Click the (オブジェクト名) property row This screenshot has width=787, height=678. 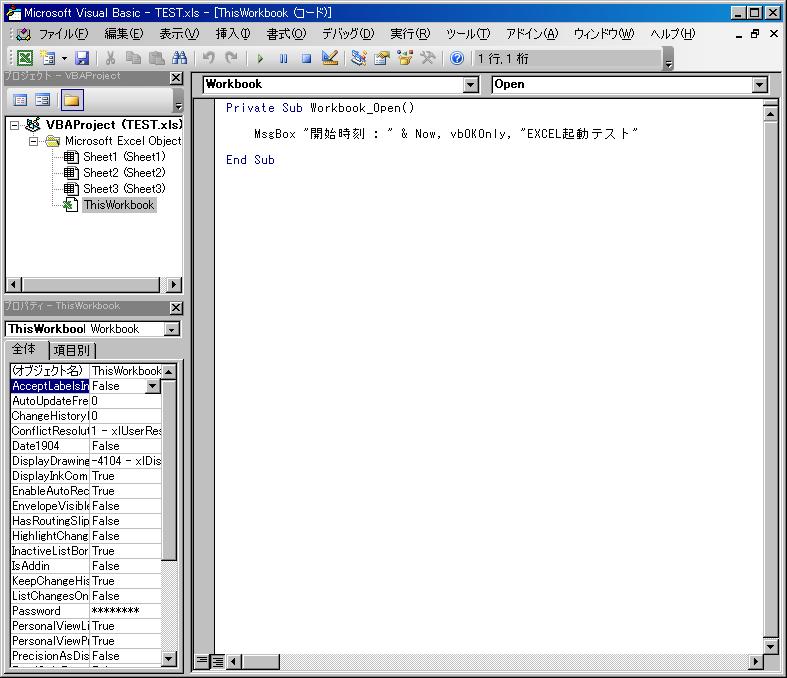tap(86, 371)
